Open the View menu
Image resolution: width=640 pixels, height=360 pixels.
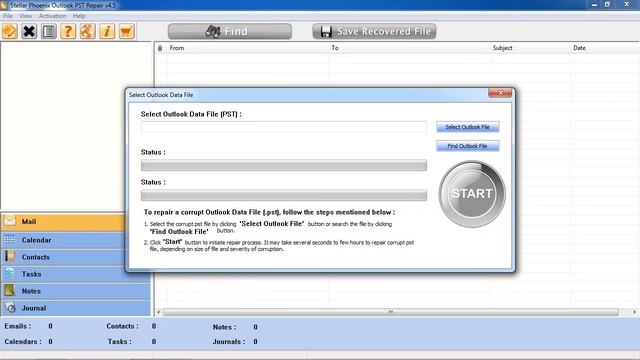pos(25,16)
